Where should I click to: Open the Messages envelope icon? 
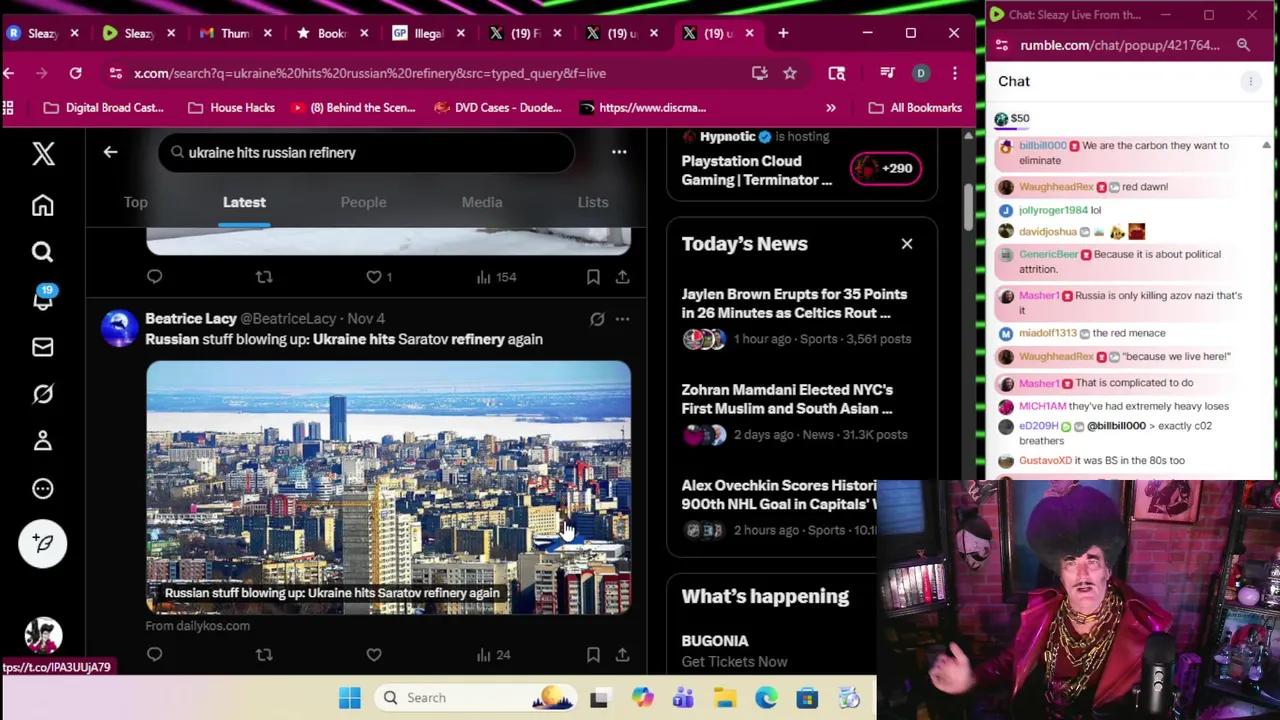[x=42, y=347]
